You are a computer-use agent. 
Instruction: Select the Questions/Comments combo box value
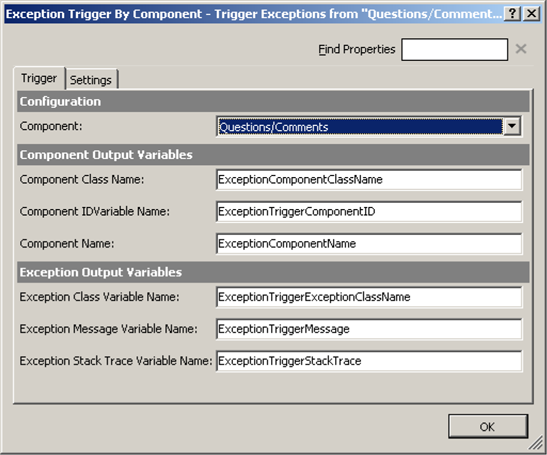click(x=360, y=127)
